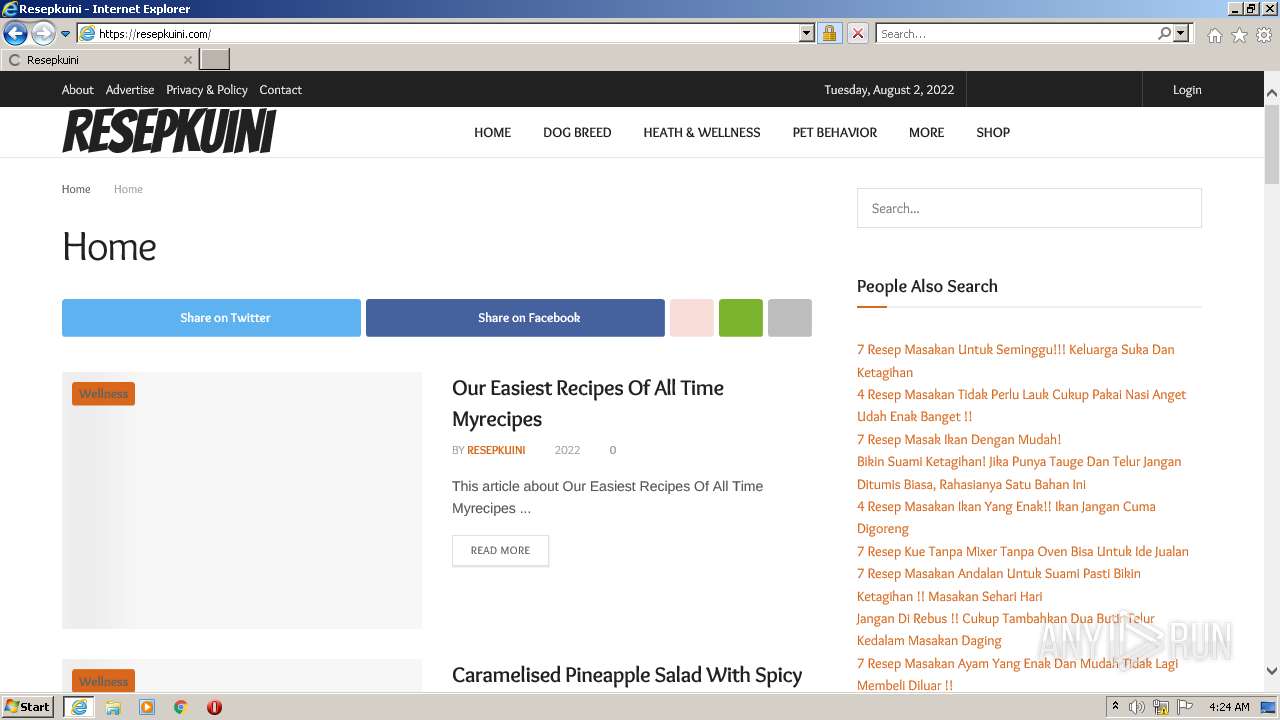
Task: Open the first article thumbnail image
Action: [242, 500]
